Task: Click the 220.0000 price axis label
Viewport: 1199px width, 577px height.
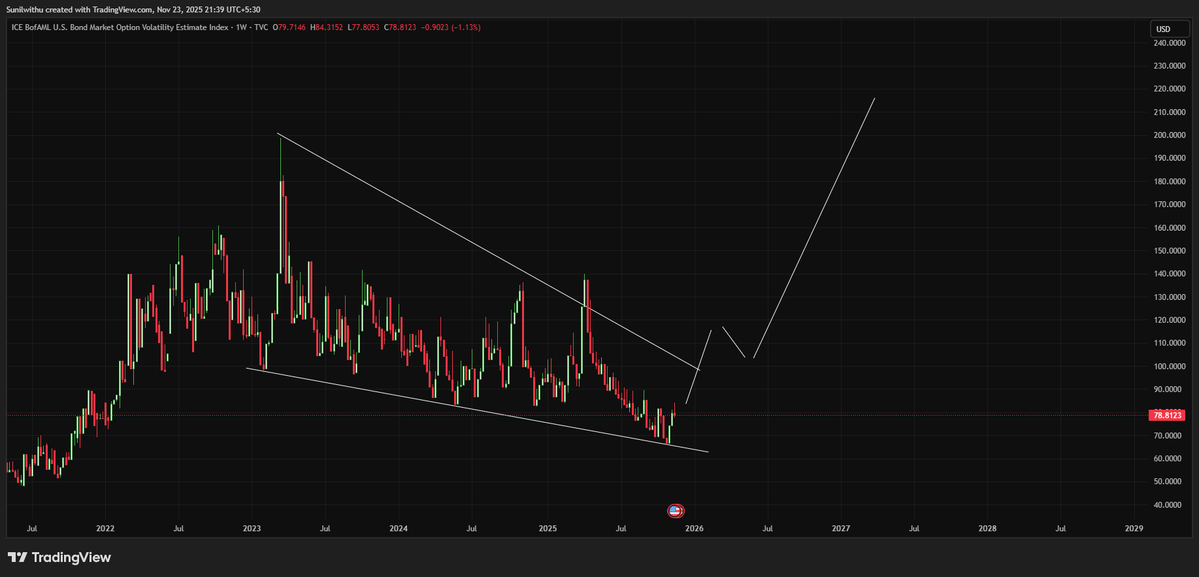Action: 1168,89
